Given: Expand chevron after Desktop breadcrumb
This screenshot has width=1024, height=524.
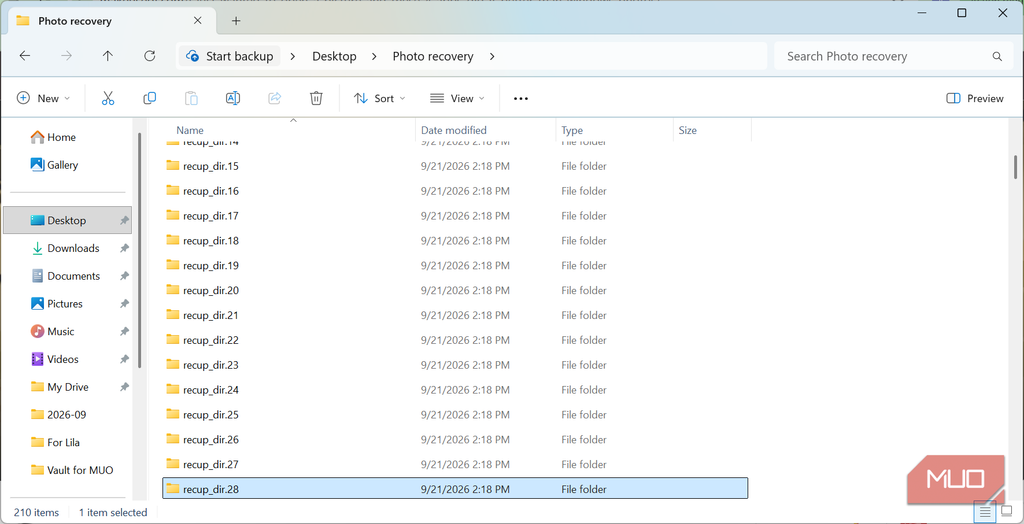Looking at the screenshot, I should 374,56.
